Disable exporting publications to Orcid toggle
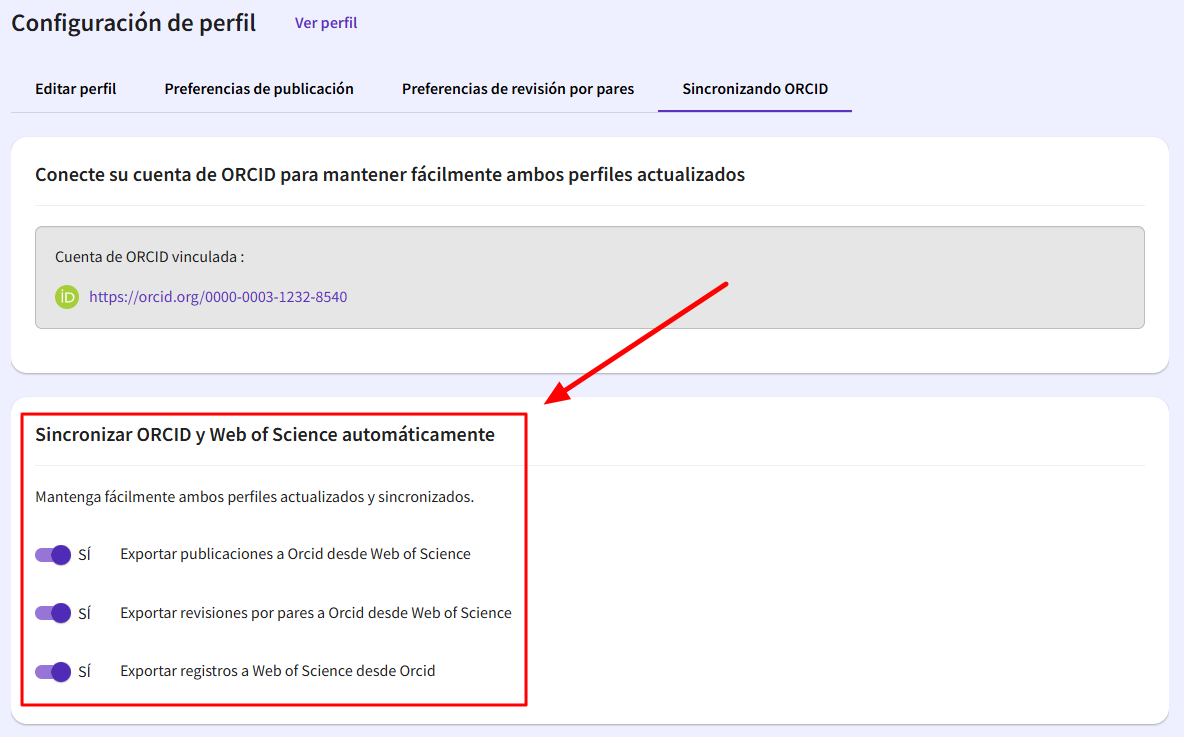 (x=53, y=554)
